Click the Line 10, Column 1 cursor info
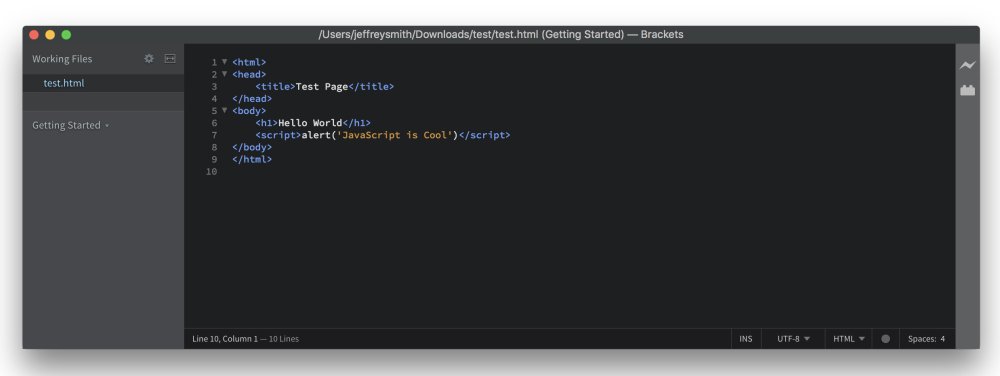The height and width of the screenshot is (376, 1000). coord(225,339)
